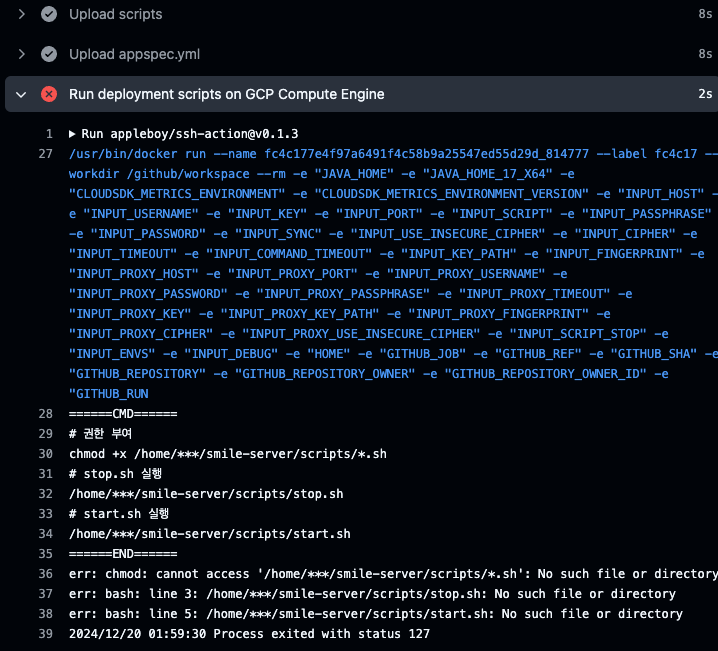Click the 'err: bash: line 3' error line
The width and height of the screenshot is (718, 651).
point(372,594)
